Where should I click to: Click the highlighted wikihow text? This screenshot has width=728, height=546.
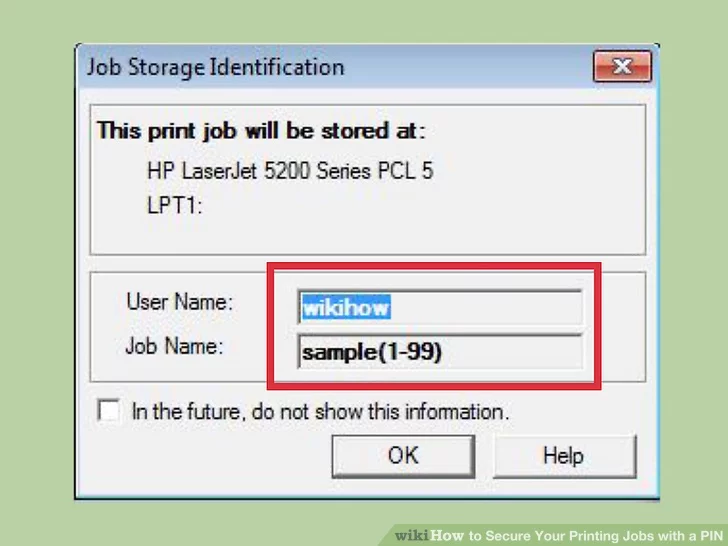[x=346, y=308]
